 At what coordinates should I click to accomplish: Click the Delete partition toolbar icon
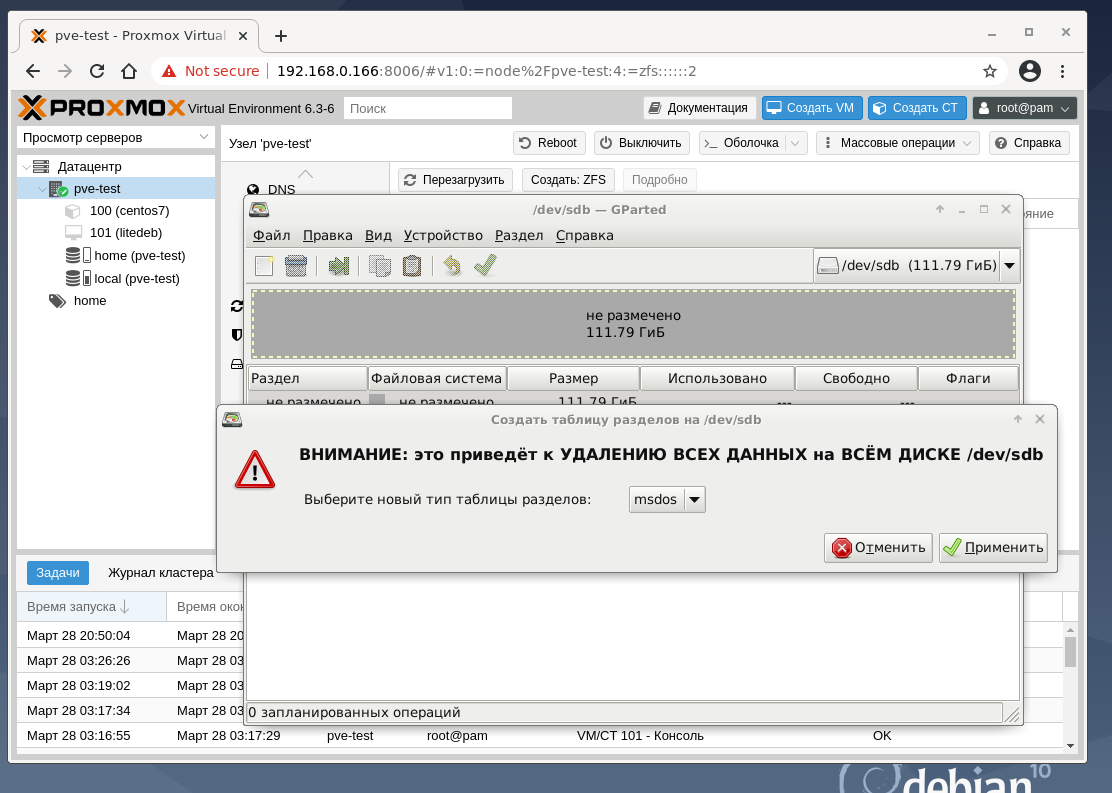[296, 266]
